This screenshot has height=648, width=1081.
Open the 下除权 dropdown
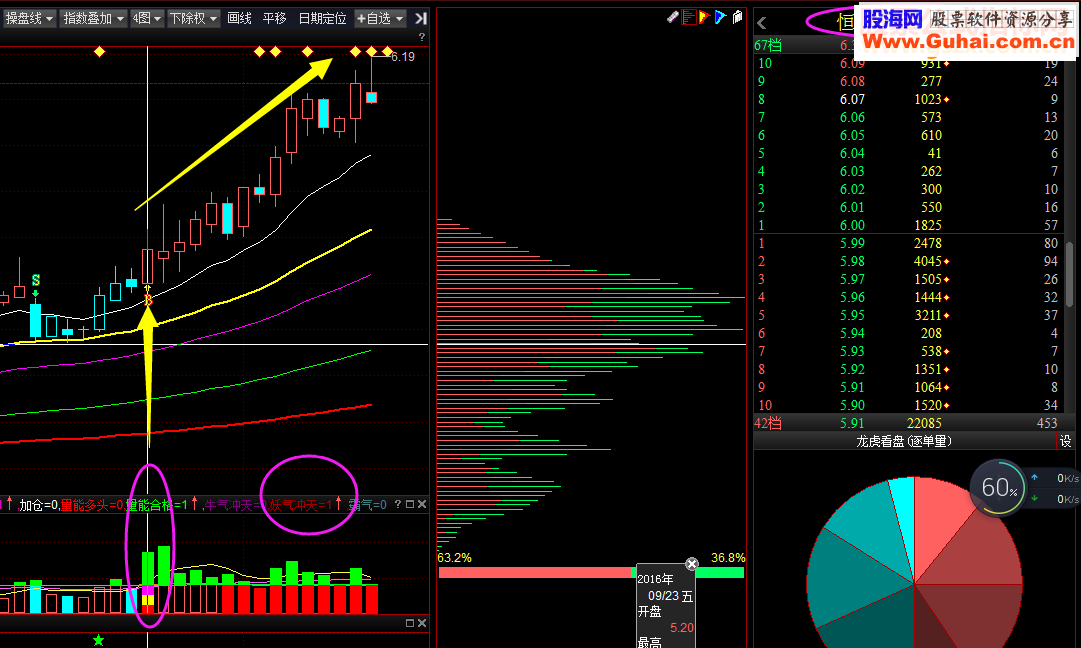(x=194, y=19)
